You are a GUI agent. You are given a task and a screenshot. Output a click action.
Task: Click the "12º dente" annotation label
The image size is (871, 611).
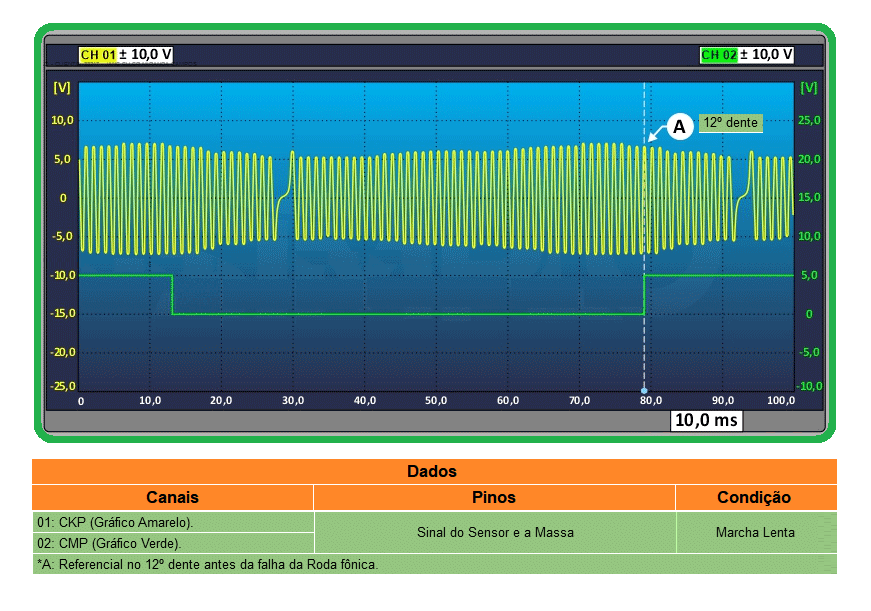tap(730, 123)
